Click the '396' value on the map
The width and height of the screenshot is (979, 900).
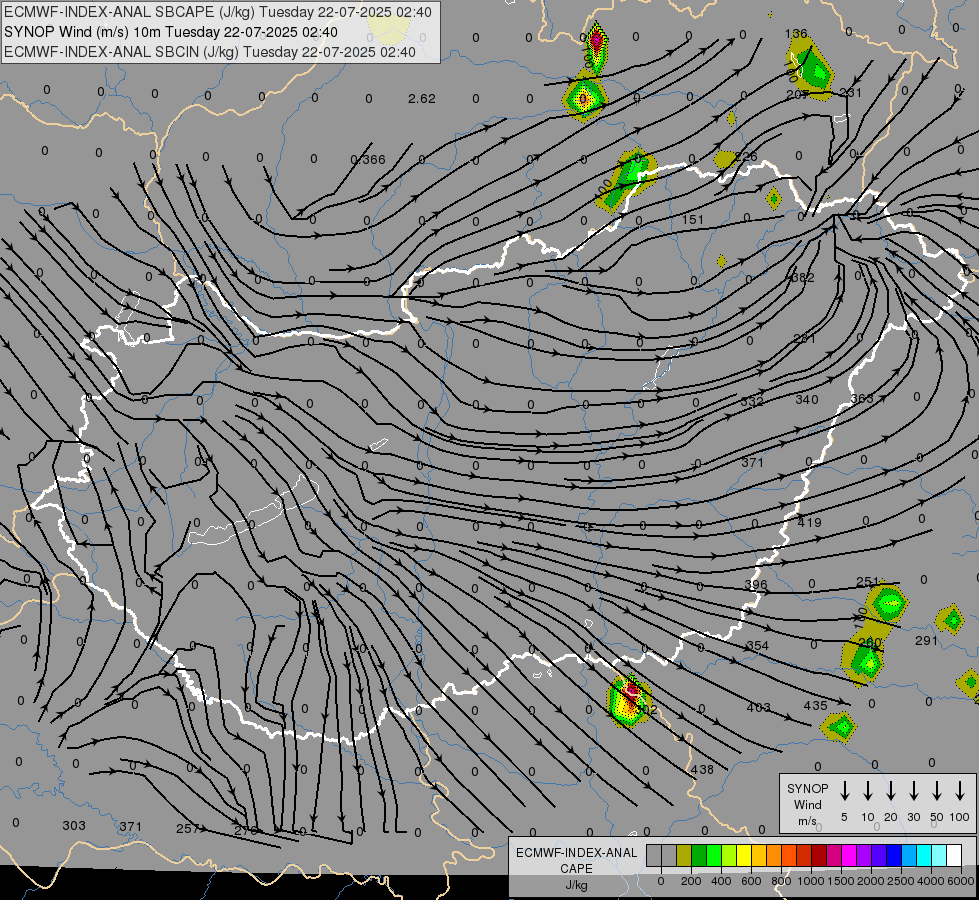(x=755, y=585)
